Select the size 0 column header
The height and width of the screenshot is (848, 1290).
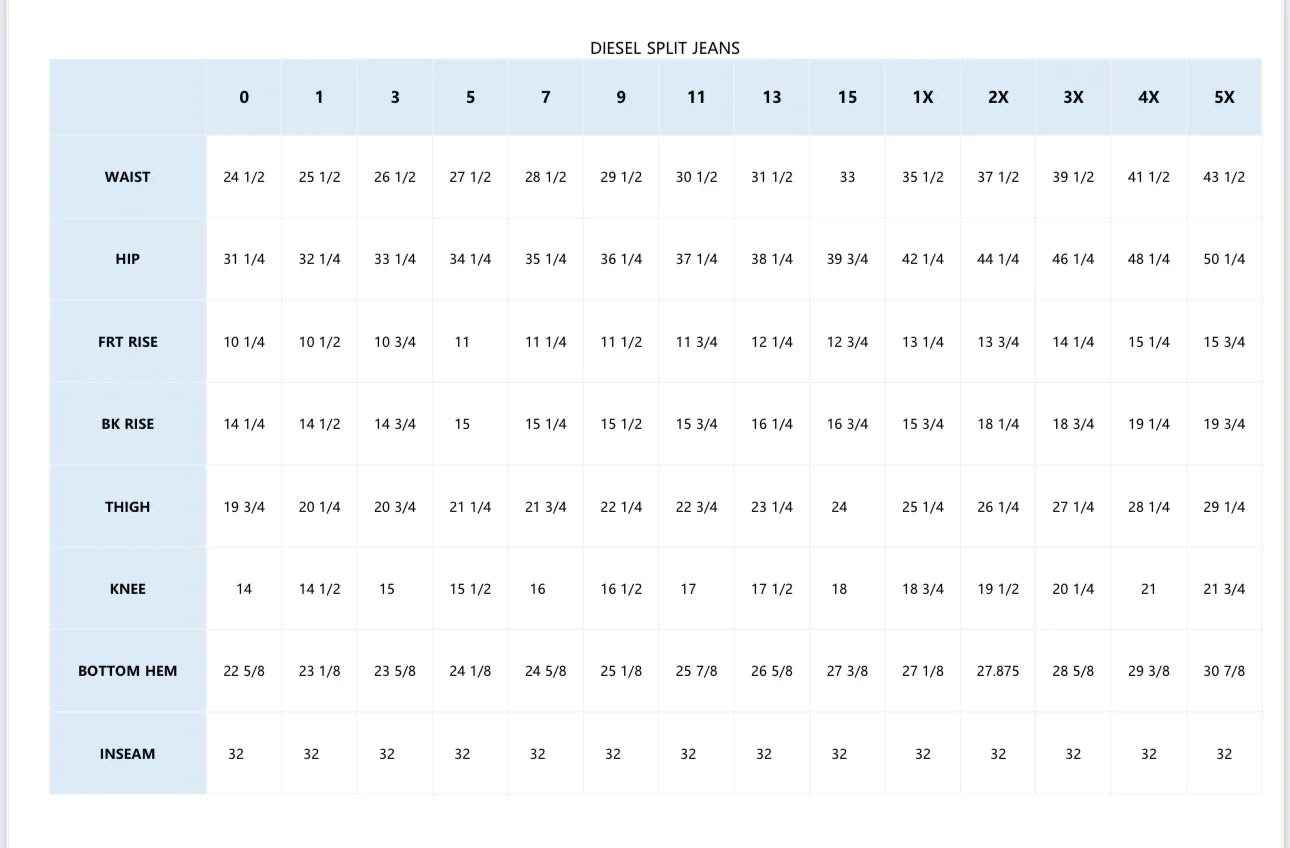pyautogui.click(x=244, y=97)
